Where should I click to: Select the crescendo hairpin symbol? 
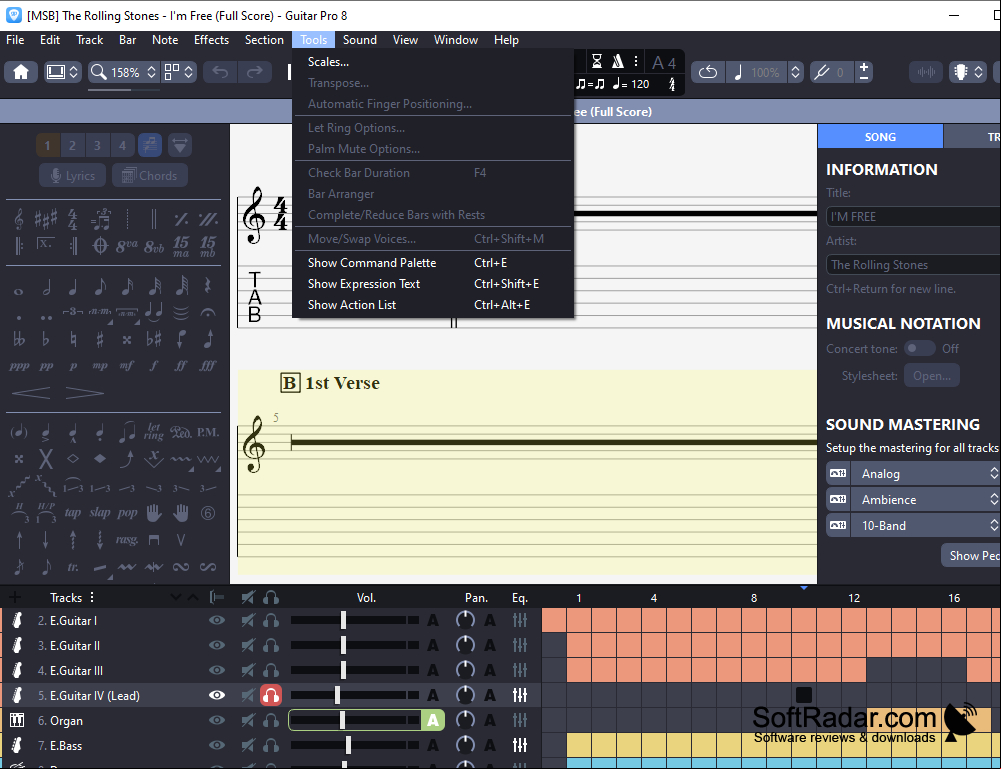pyautogui.click(x=31, y=392)
